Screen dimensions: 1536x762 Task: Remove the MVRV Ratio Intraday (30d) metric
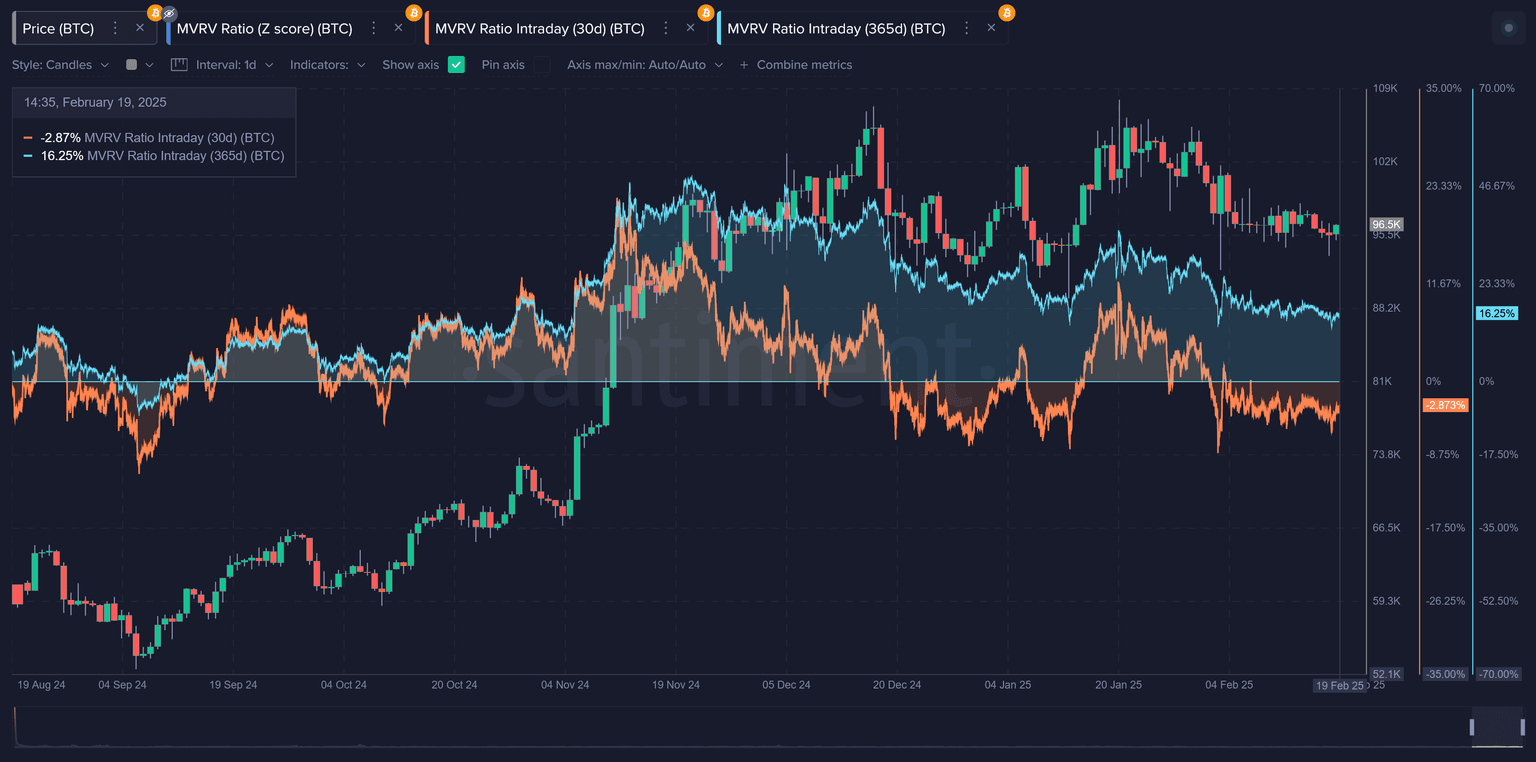click(x=691, y=28)
